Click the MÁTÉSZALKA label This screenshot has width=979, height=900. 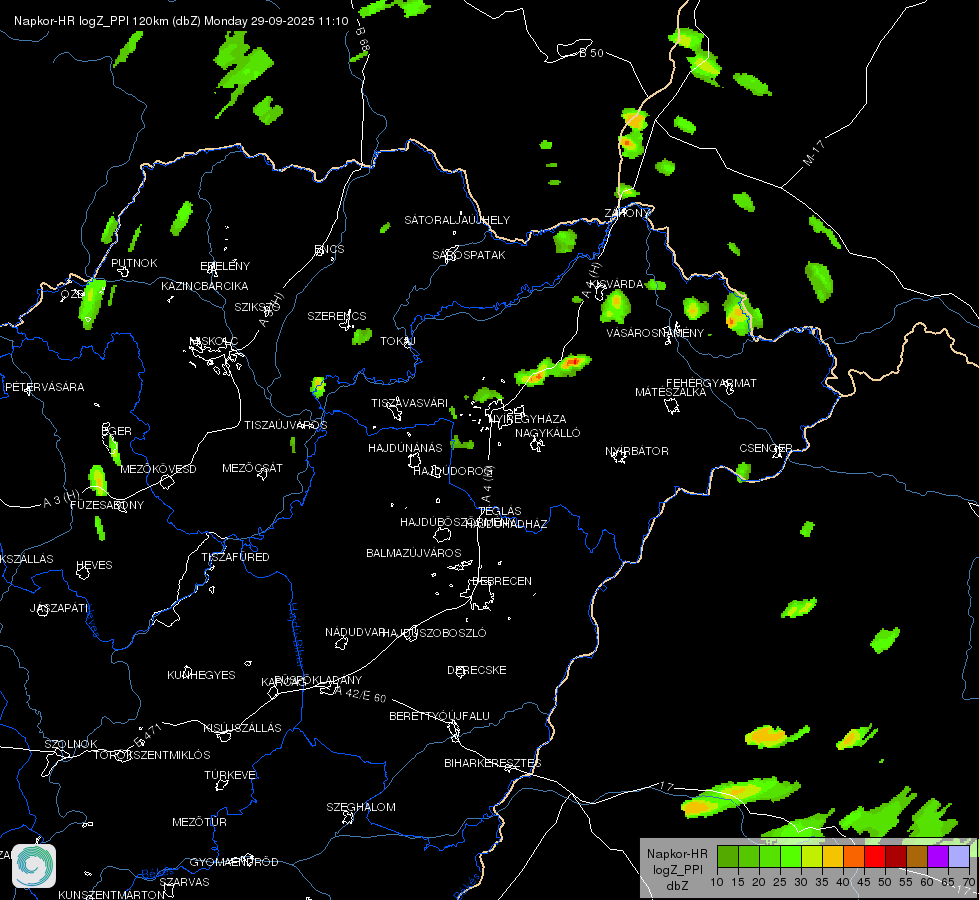[671, 392]
